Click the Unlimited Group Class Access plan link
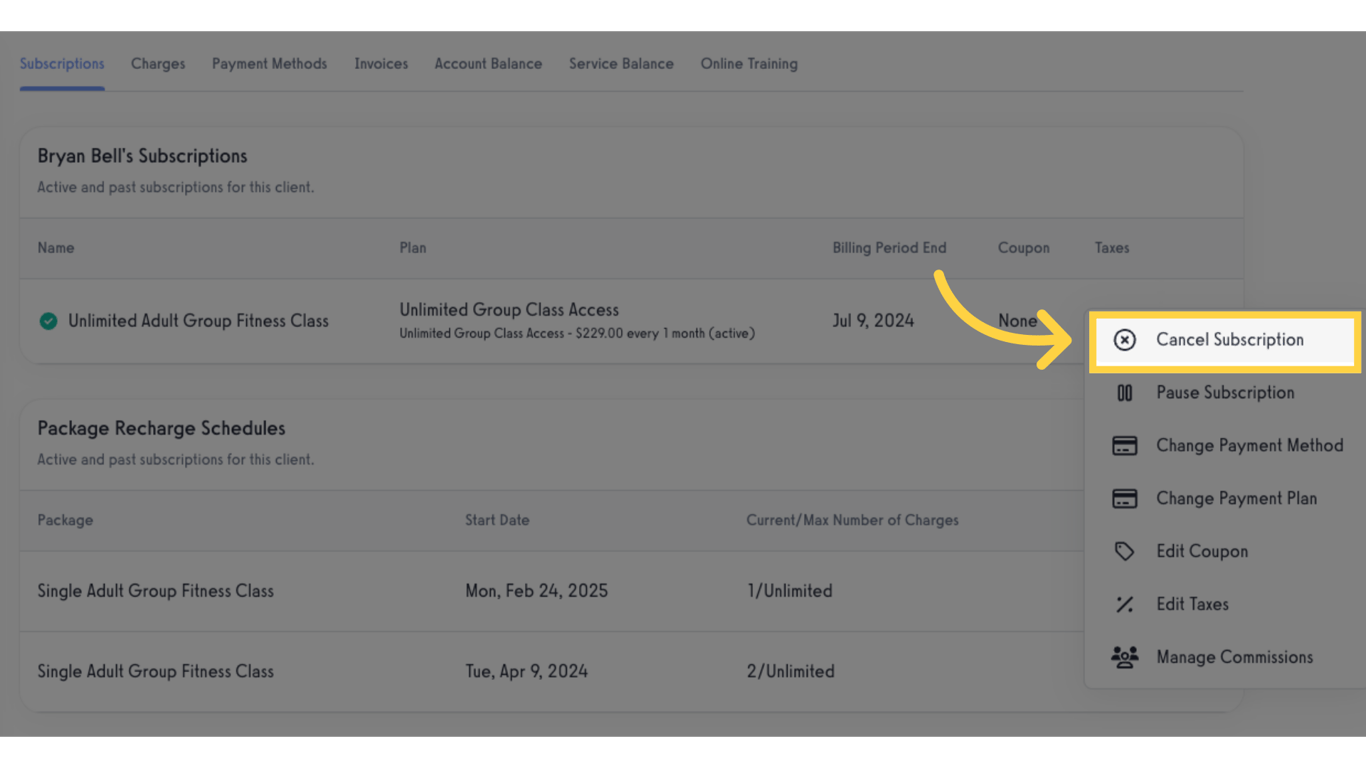Viewport: 1366px width, 768px height. [x=509, y=310]
